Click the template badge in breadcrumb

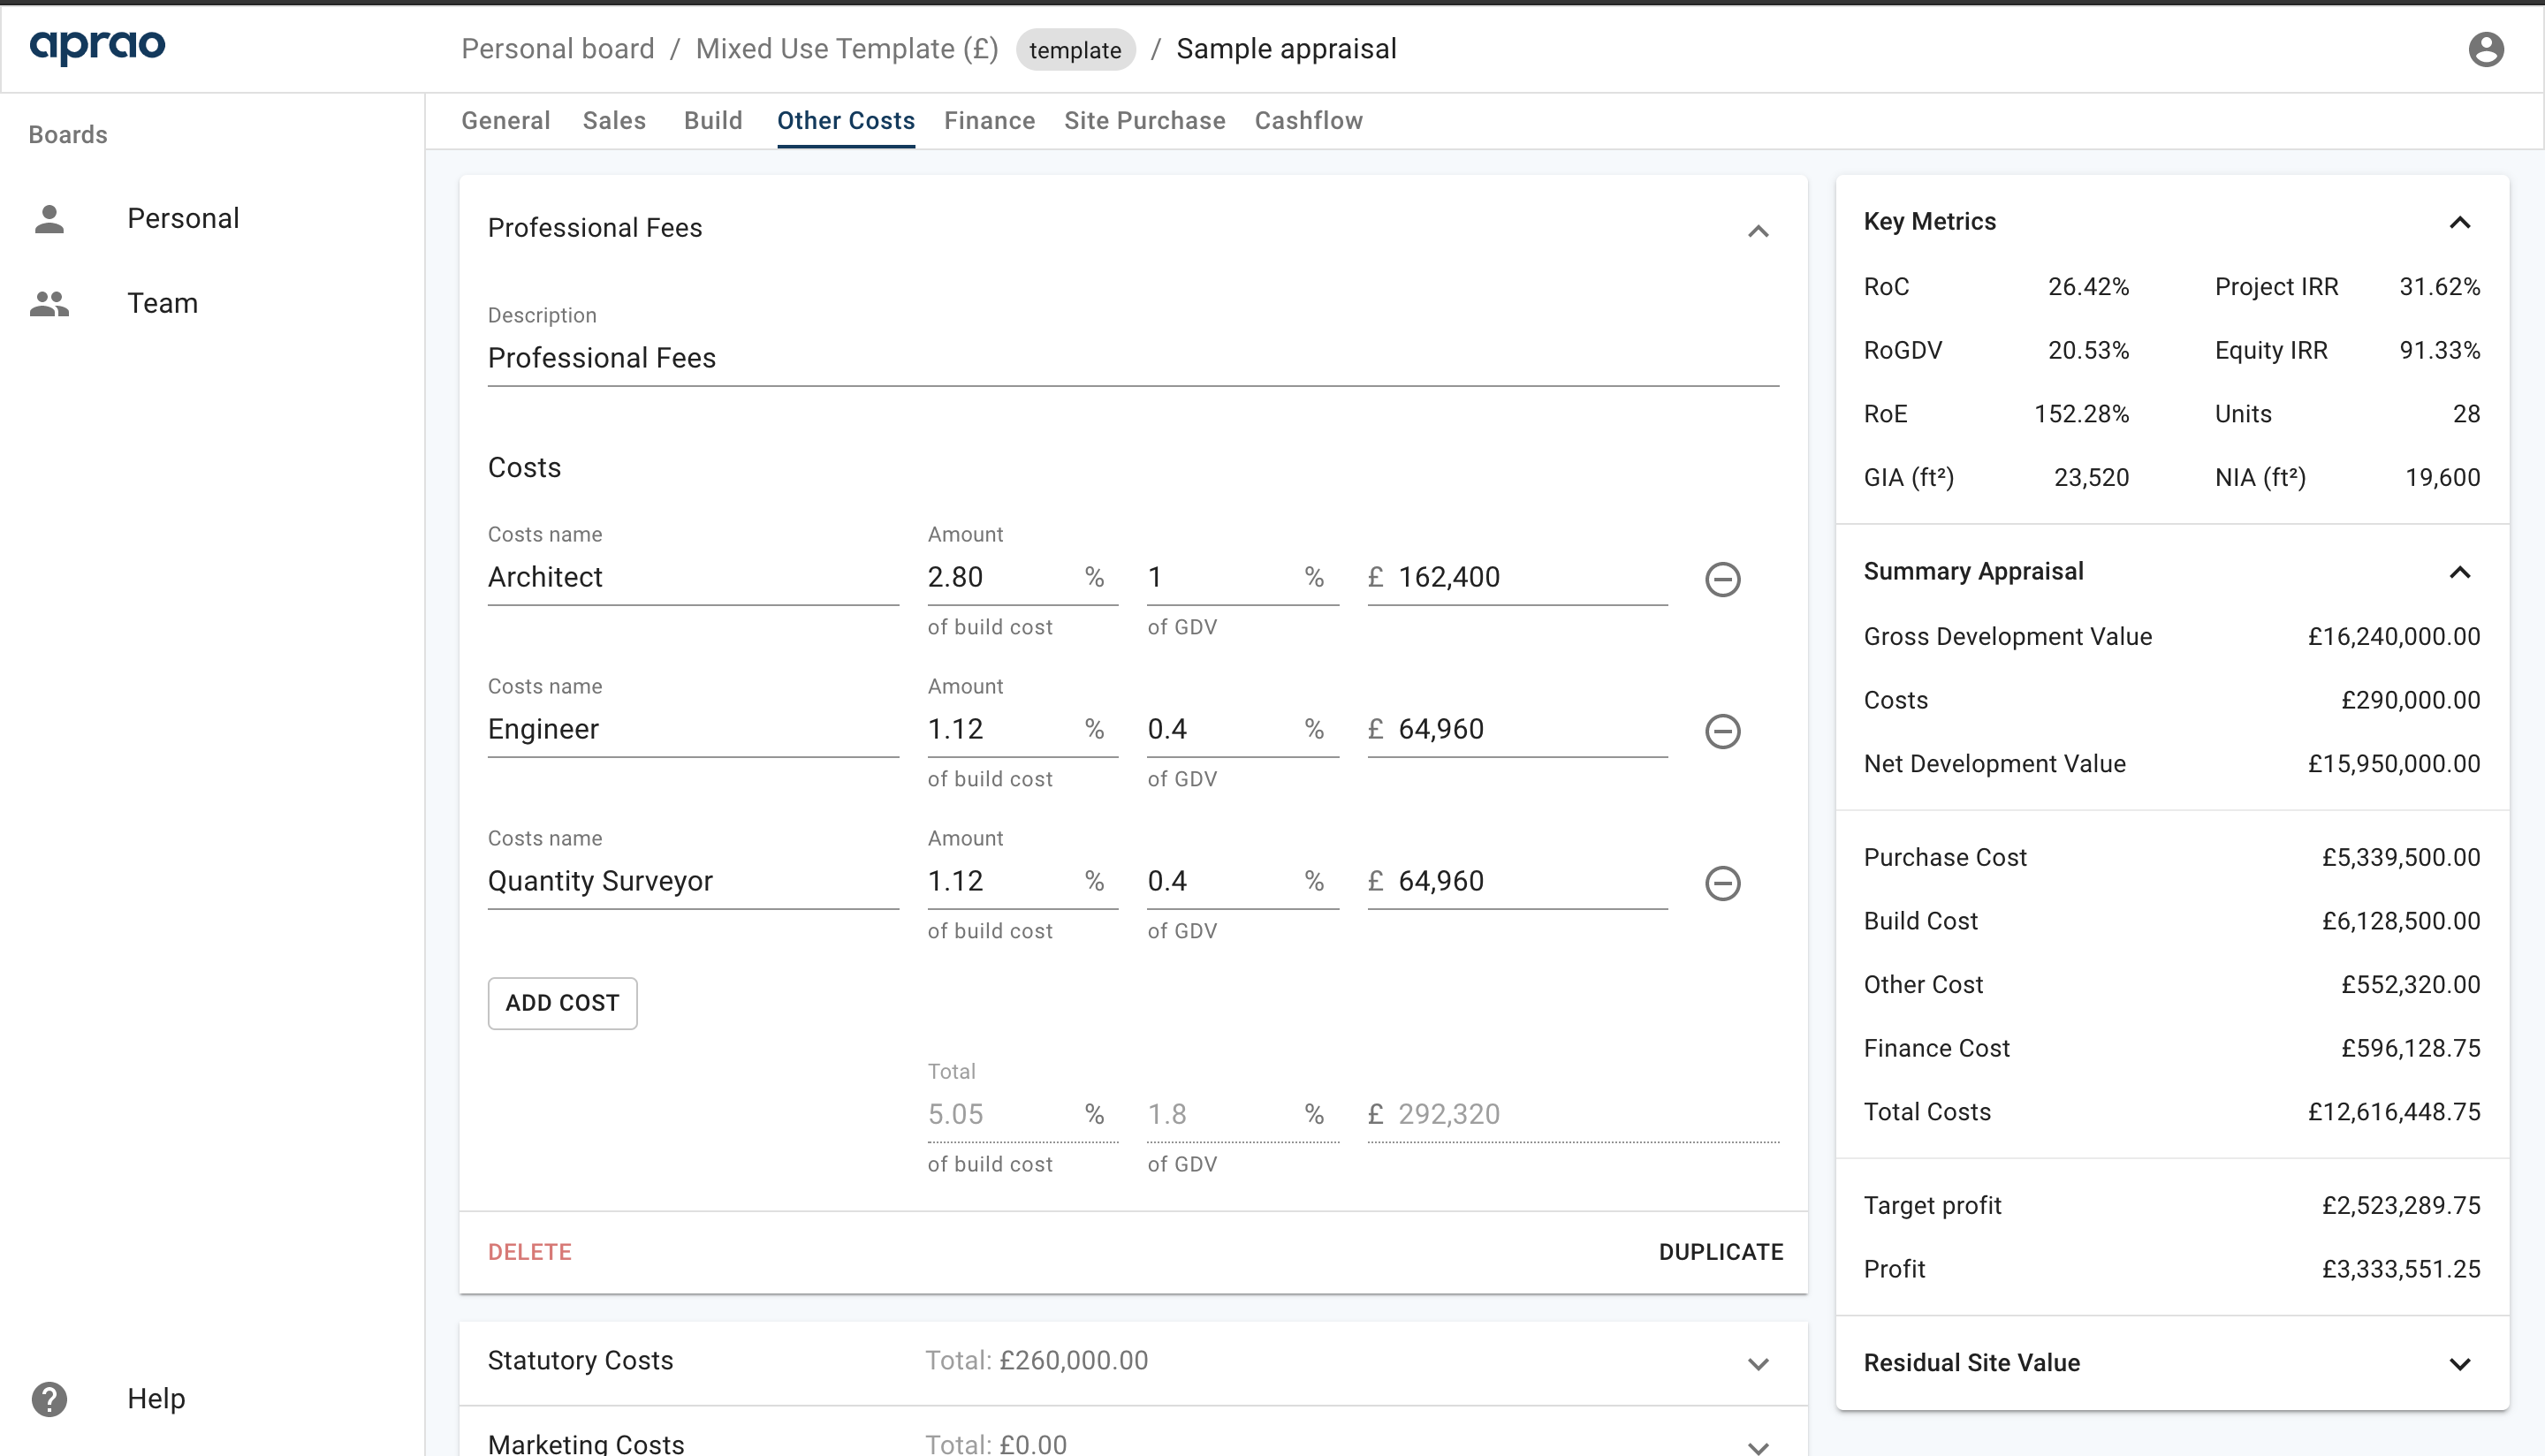pos(1075,50)
